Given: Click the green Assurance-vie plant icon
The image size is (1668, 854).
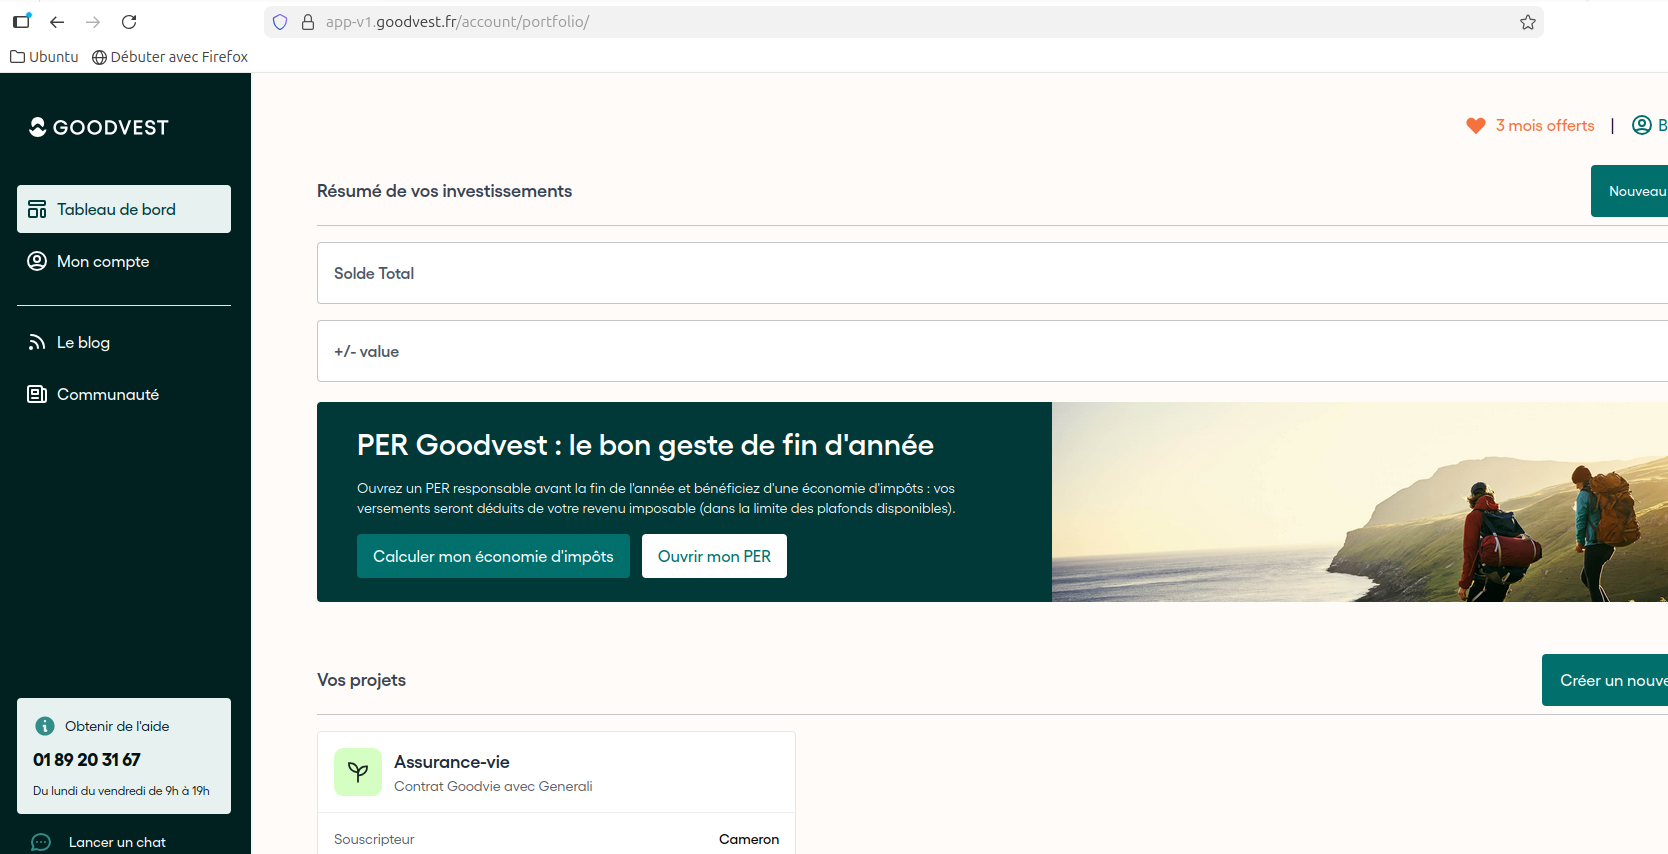Looking at the screenshot, I should pyautogui.click(x=358, y=772).
